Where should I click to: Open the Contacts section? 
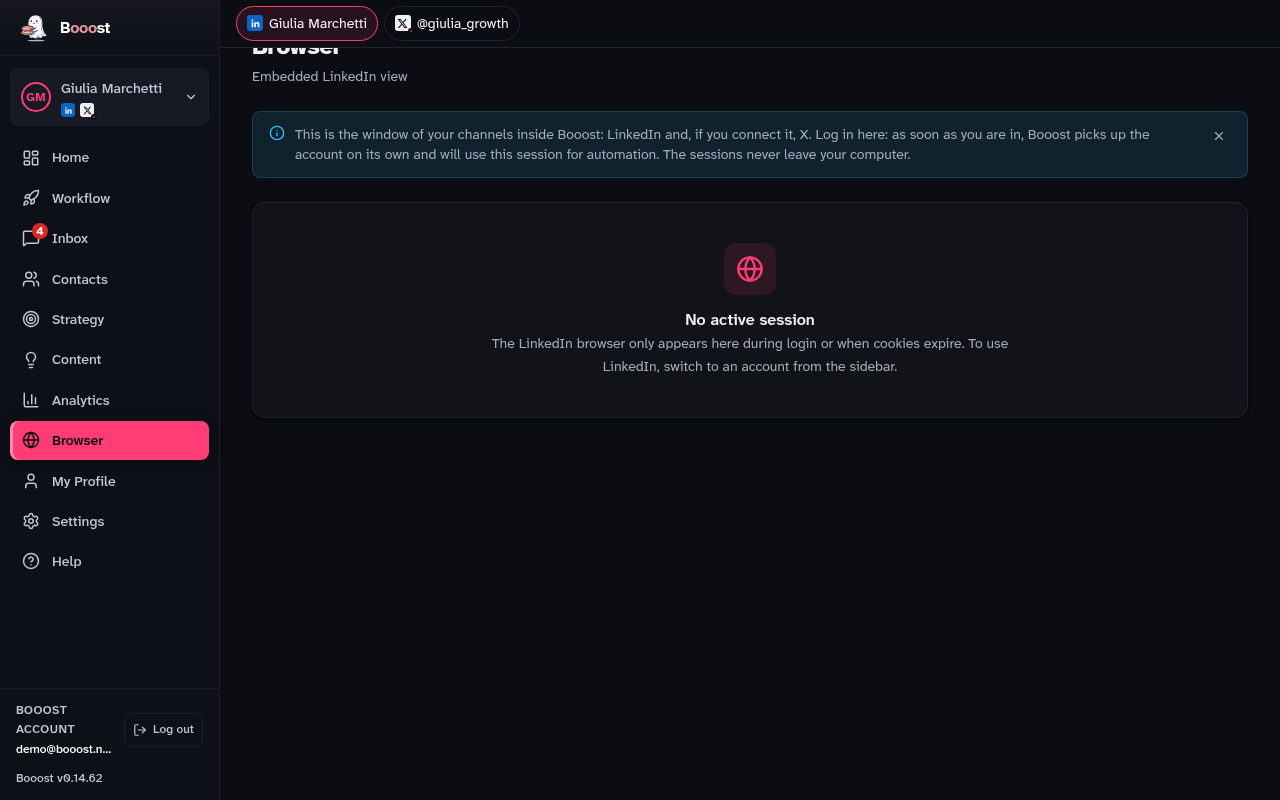tap(110, 279)
